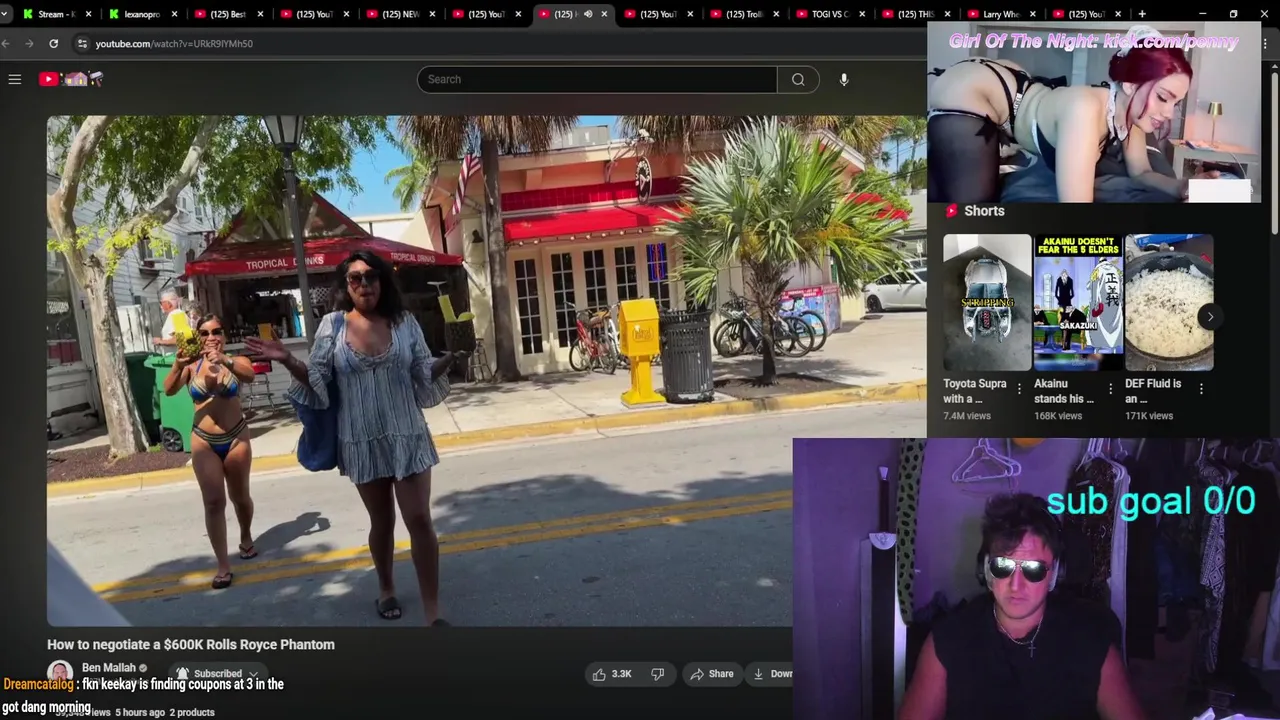
Task: Click the video title text
Action: tap(191, 645)
